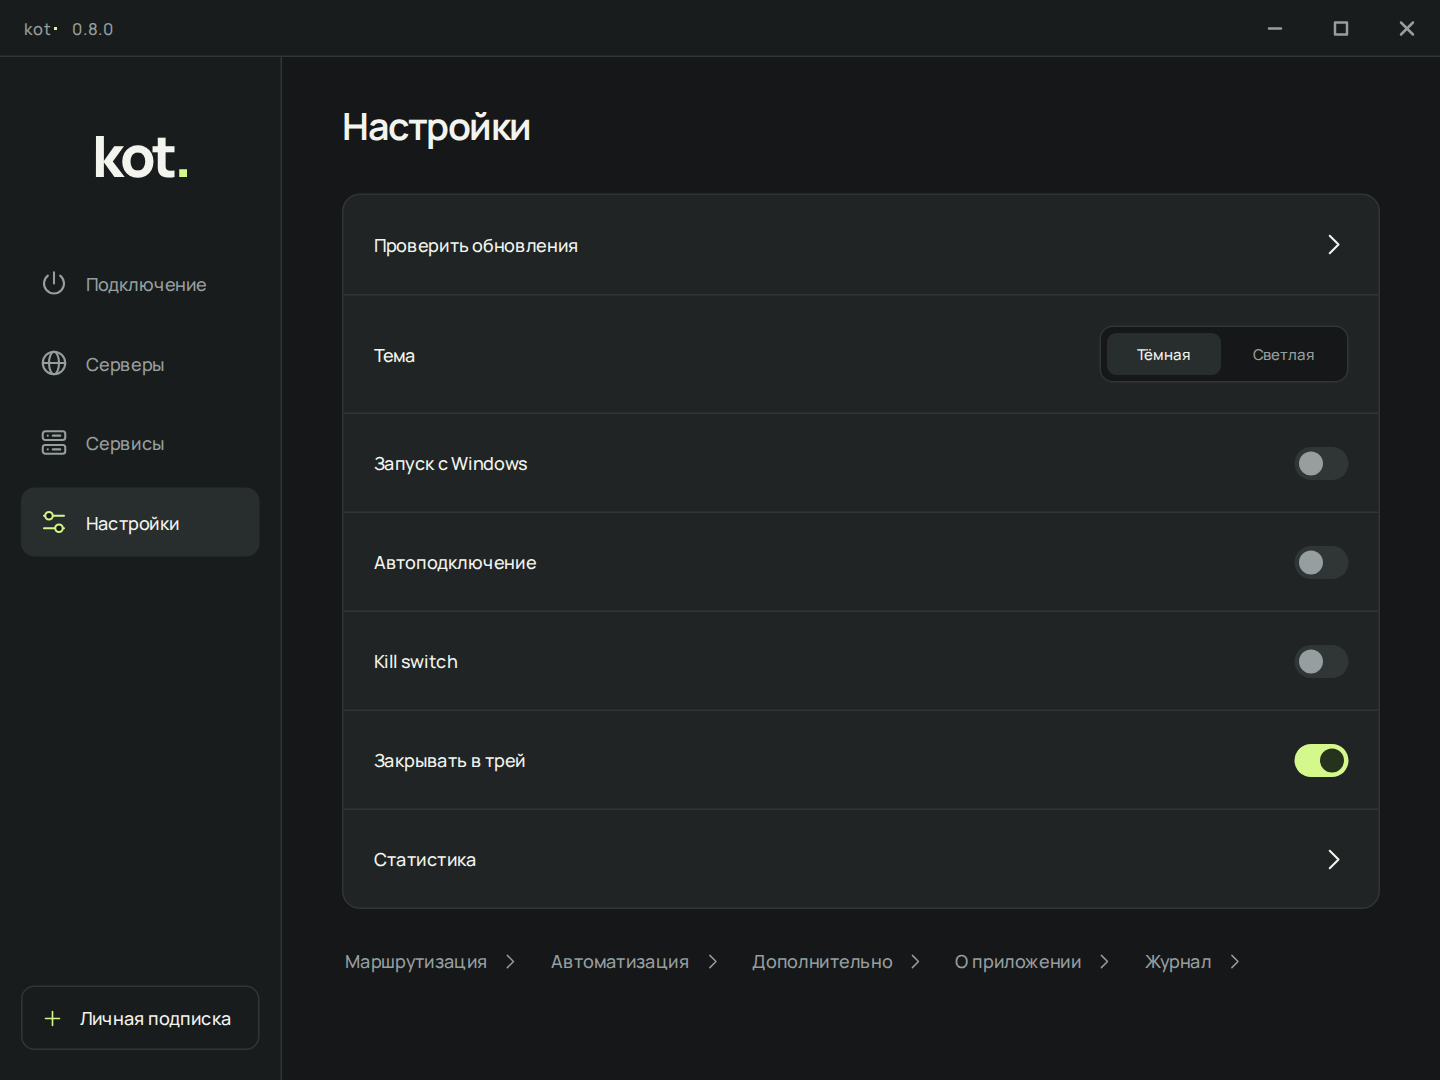Screen dimensions: 1440x1080
Task: Click the Статистика row label
Action: [x=425, y=859]
